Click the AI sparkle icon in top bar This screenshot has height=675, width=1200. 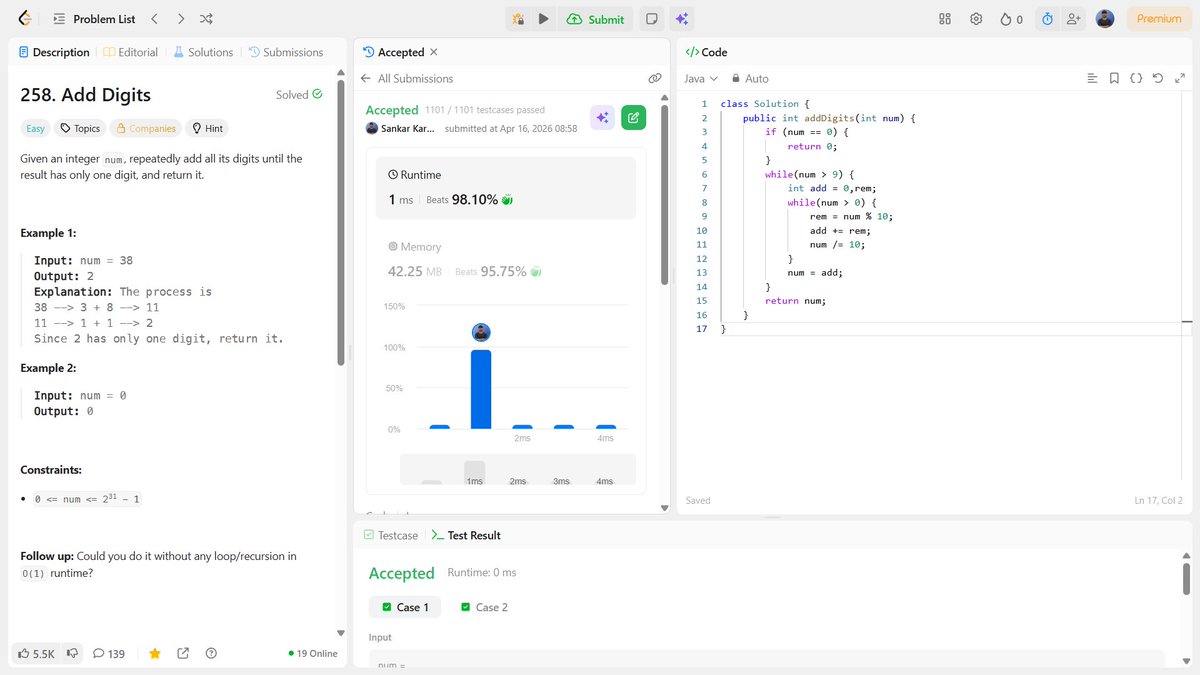681,19
